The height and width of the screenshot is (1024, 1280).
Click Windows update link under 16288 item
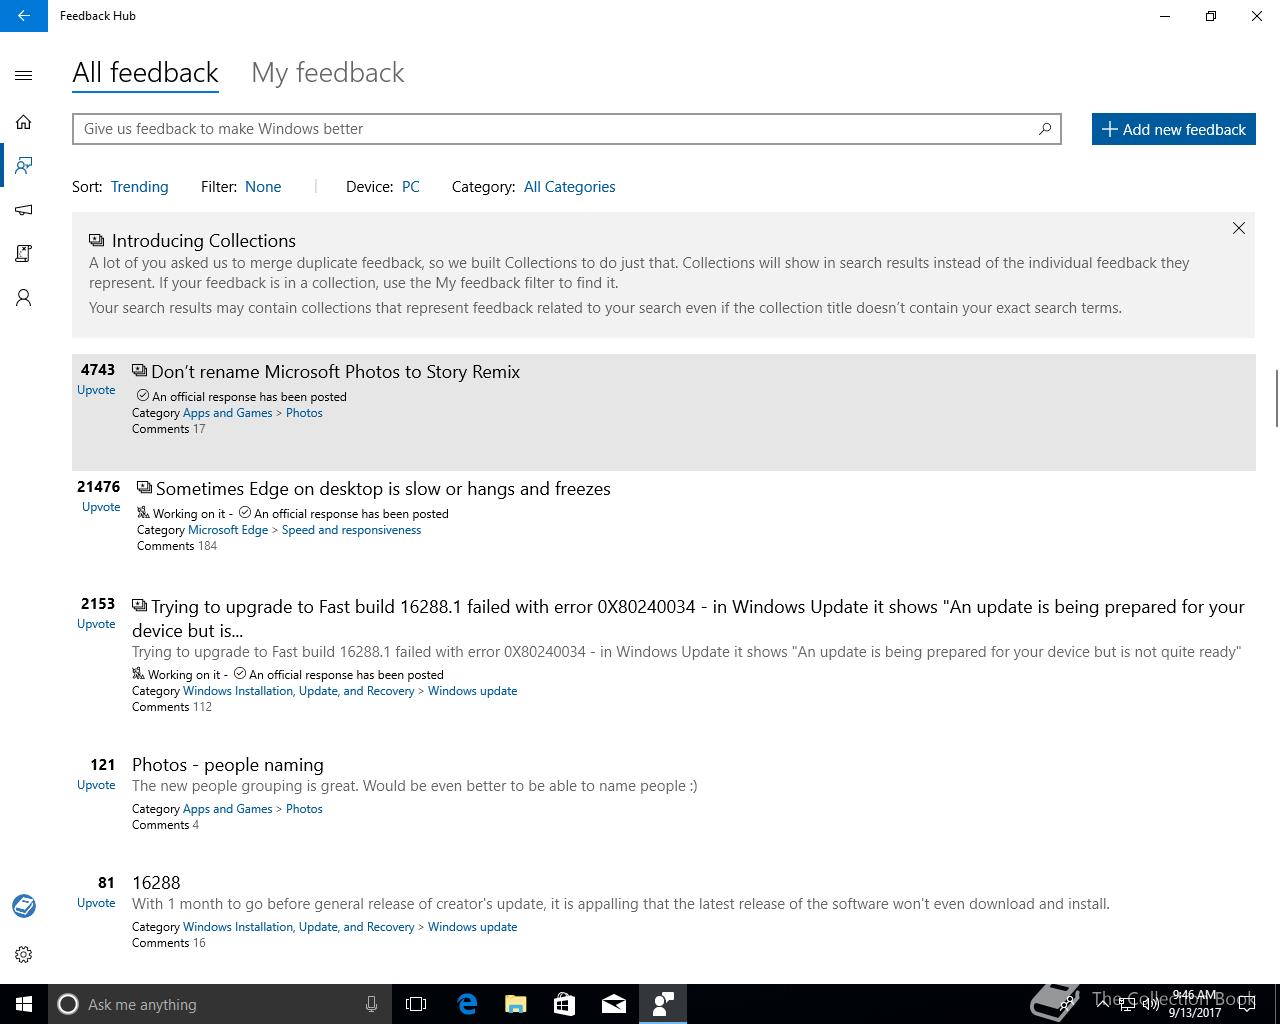pyautogui.click(x=472, y=927)
